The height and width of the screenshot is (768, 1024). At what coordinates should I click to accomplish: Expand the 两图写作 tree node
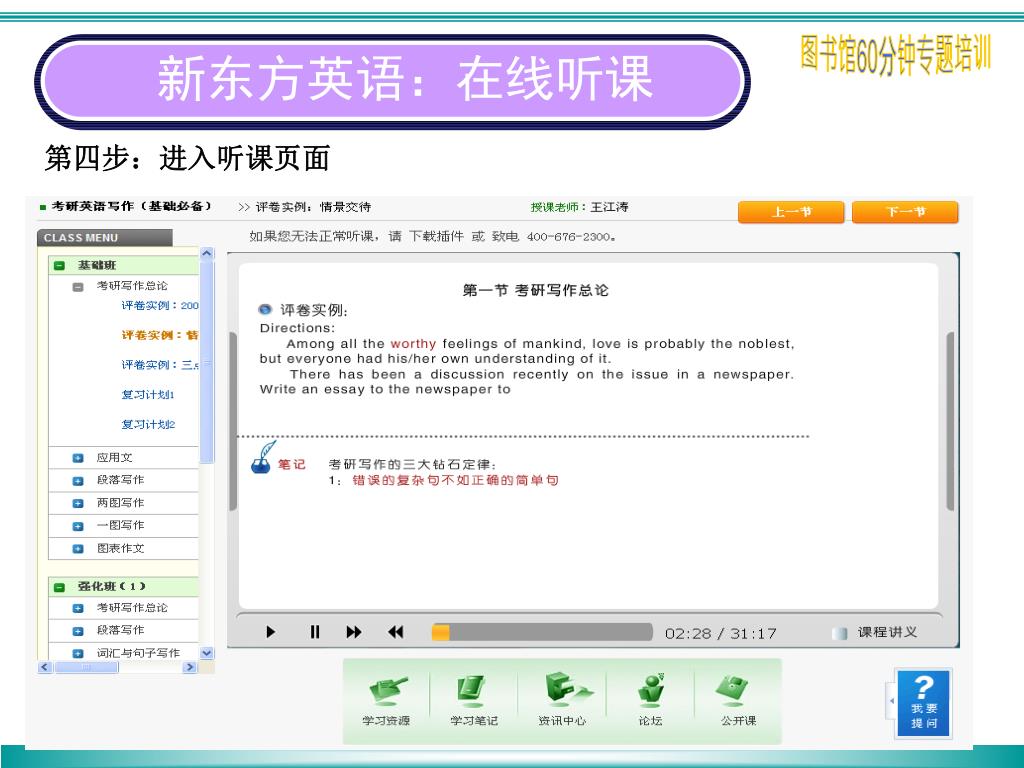[78, 503]
